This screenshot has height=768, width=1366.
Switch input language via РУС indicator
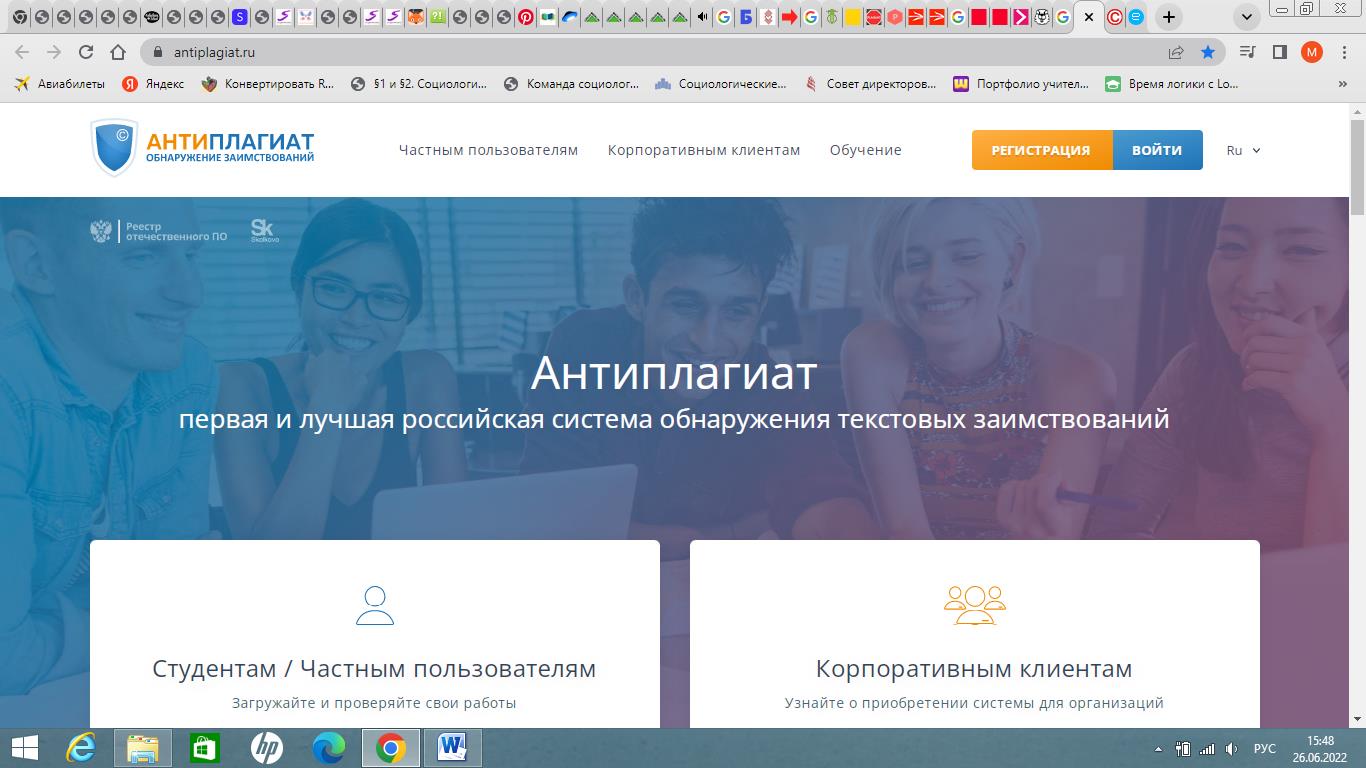pyautogui.click(x=1264, y=749)
